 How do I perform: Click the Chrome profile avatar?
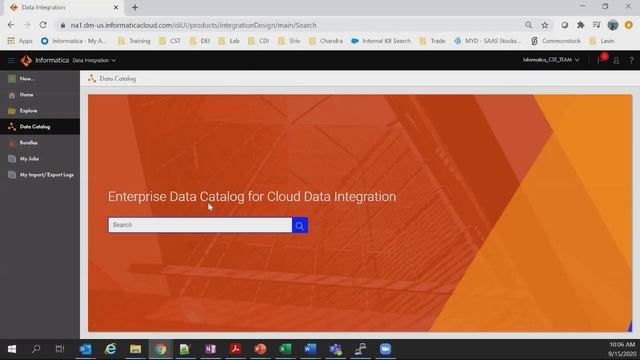[613, 25]
